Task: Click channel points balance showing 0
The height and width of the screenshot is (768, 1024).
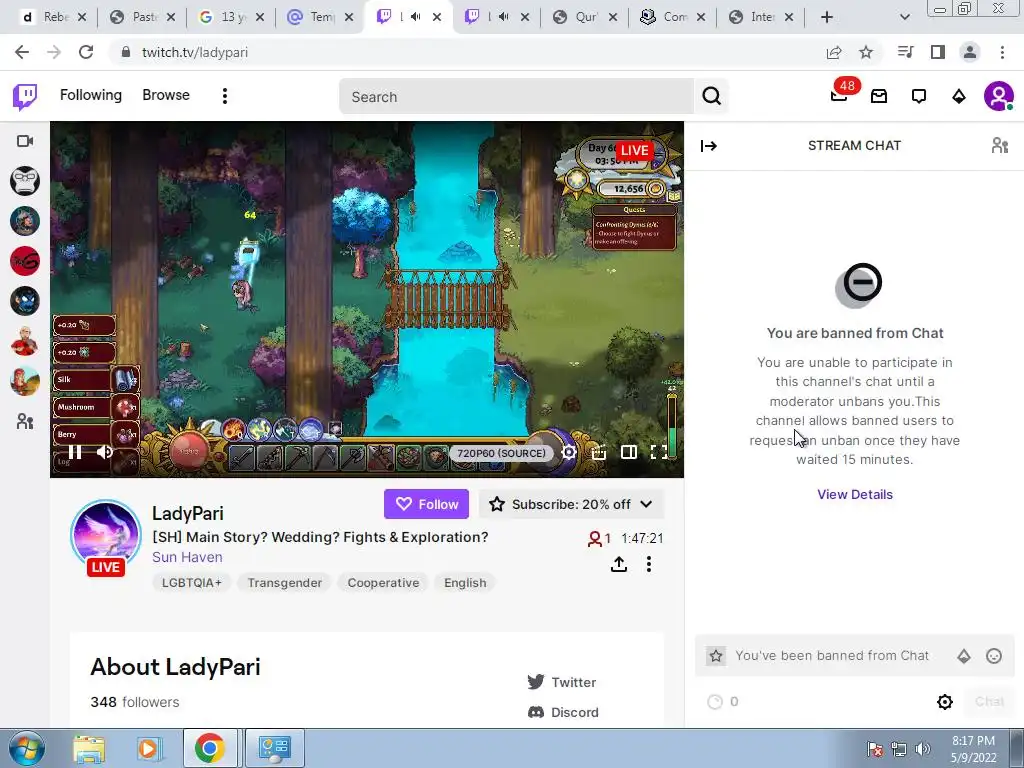Action: coord(724,701)
